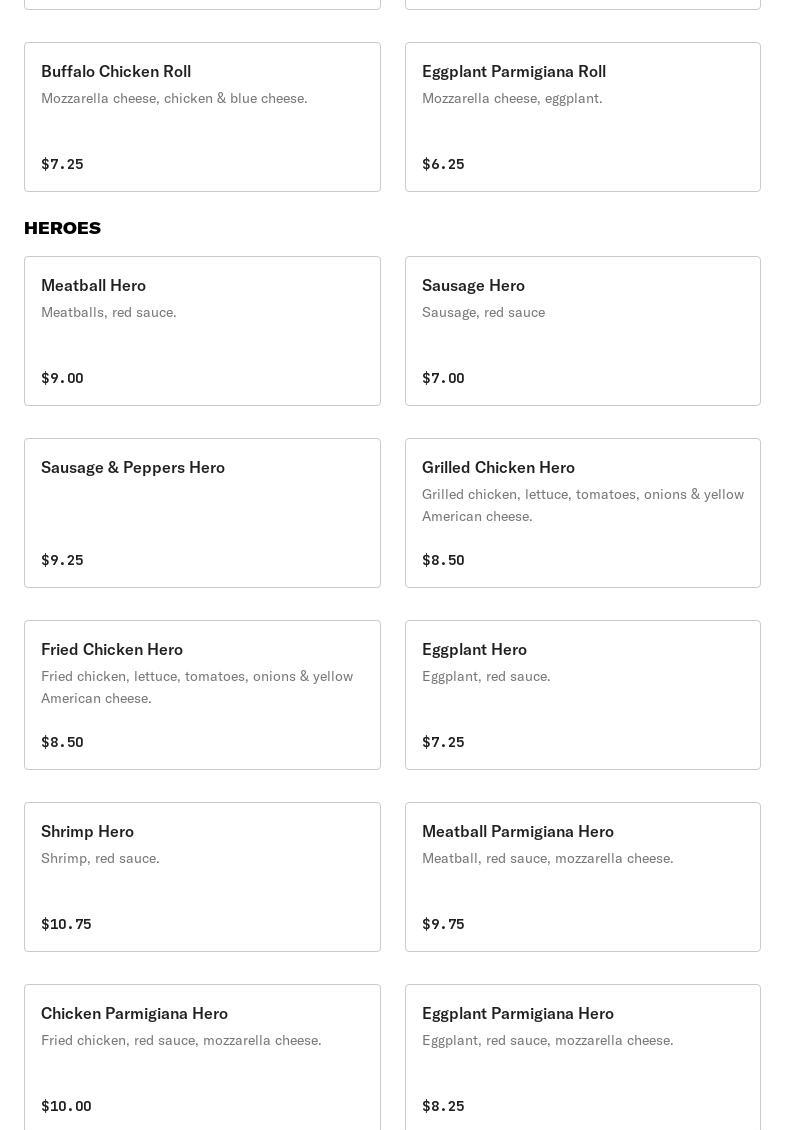Choose the Sausage Hero card
The image size is (785, 1130).
pos(582,331)
